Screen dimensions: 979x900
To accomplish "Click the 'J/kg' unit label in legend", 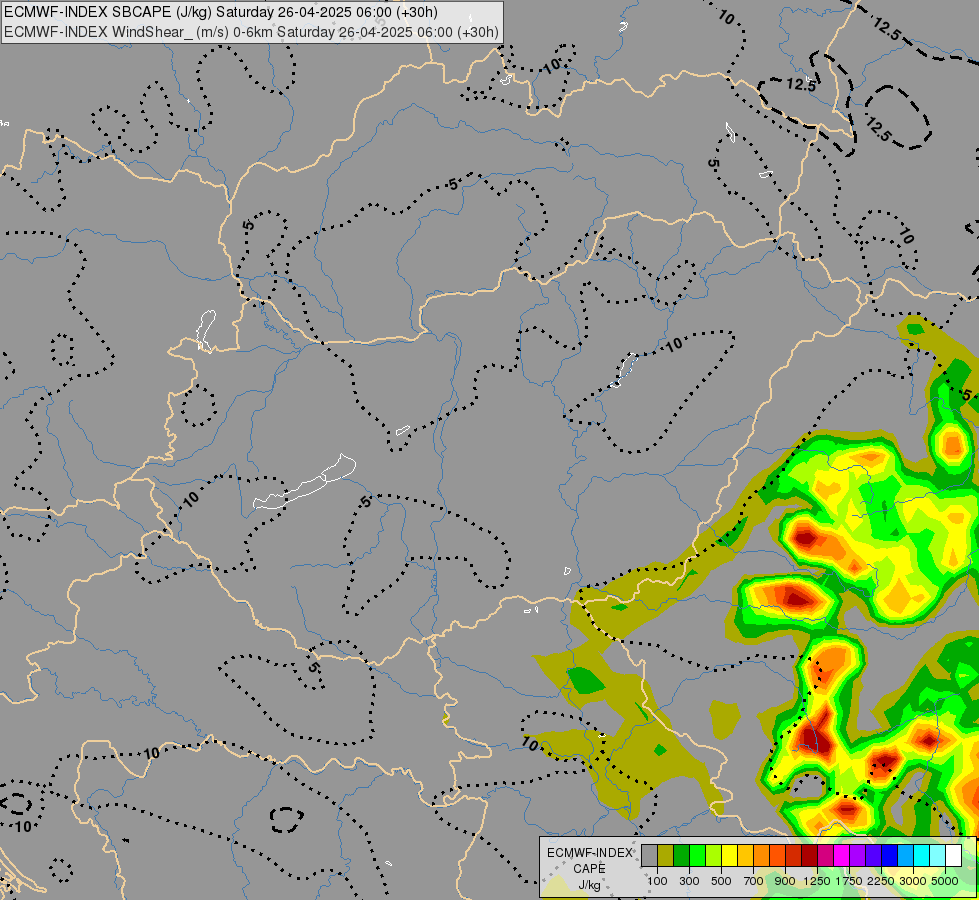I will pos(589,885).
